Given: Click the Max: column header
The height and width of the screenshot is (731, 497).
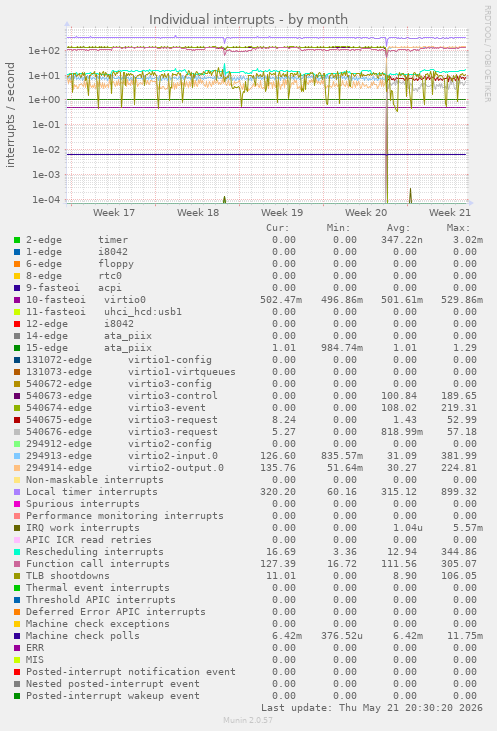Looking at the screenshot, I should tap(458, 228).
